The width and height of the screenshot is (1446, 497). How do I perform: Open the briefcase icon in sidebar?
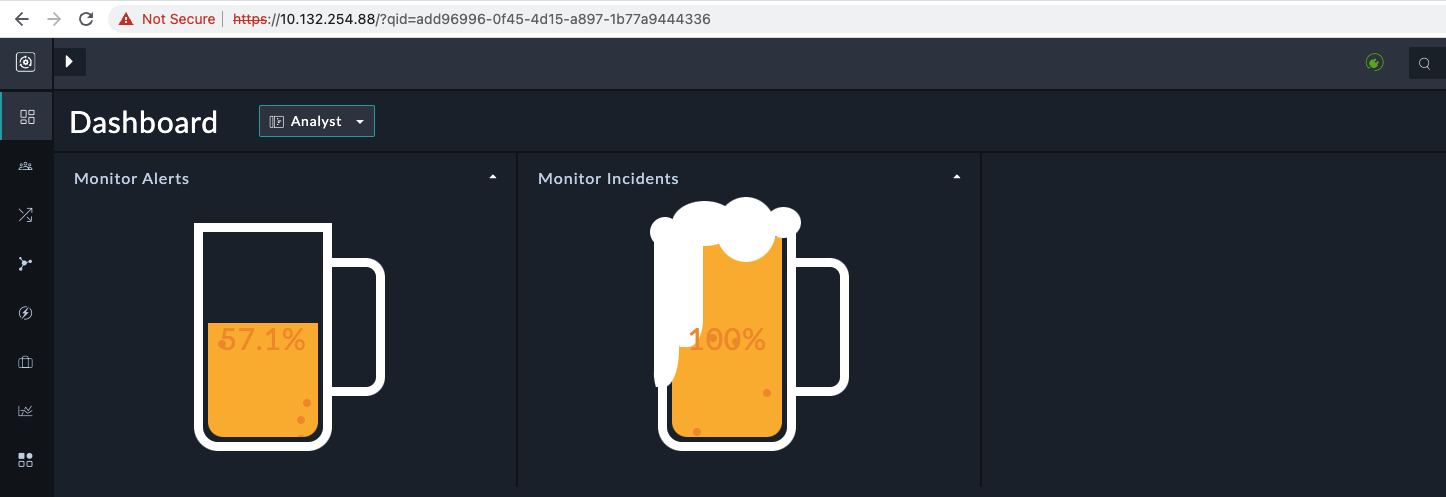pyautogui.click(x=26, y=362)
